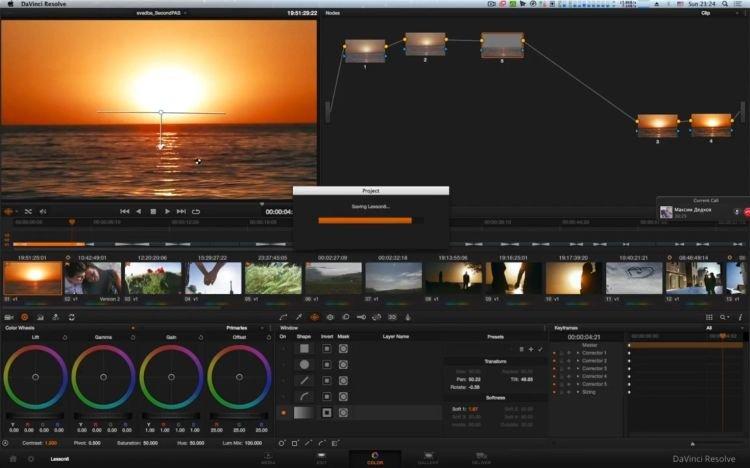Toggle Invert for the linear window

click(x=327, y=349)
